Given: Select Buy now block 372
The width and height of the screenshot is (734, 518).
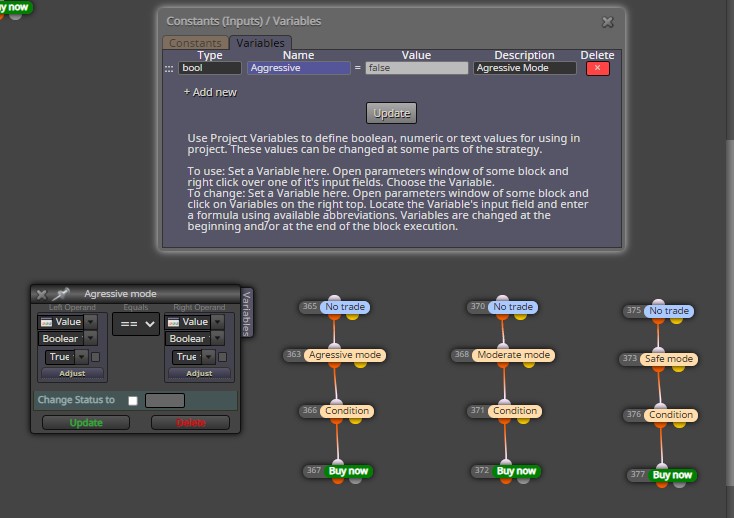Looking at the screenshot, I should pos(516,471).
